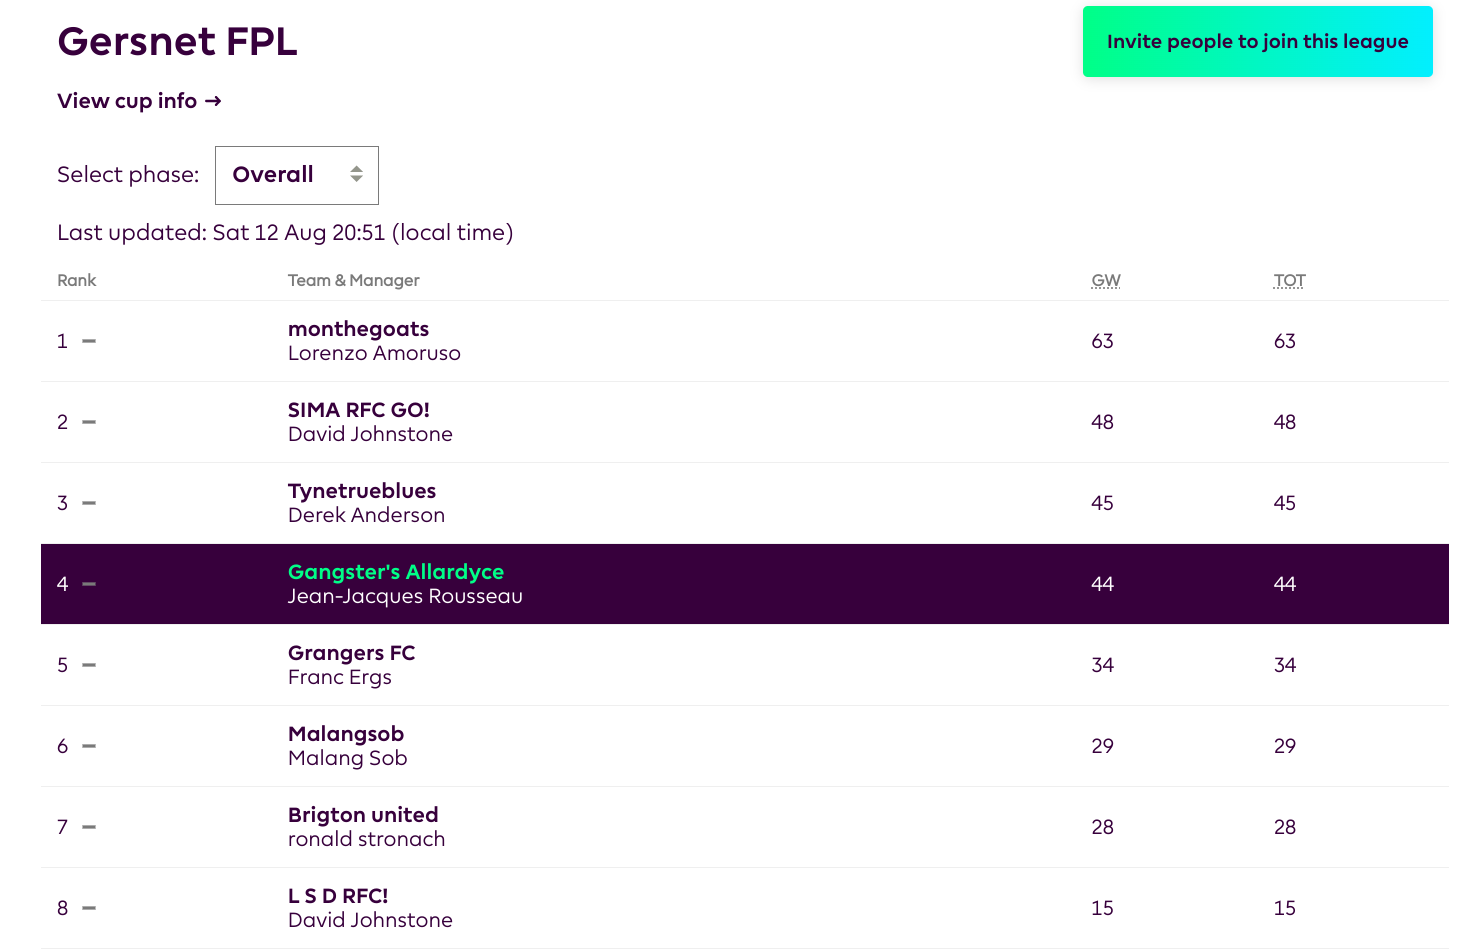Open the Brigton united team link
Image resolution: width=1474 pixels, height=952 pixels.
click(x=363, y=815)
